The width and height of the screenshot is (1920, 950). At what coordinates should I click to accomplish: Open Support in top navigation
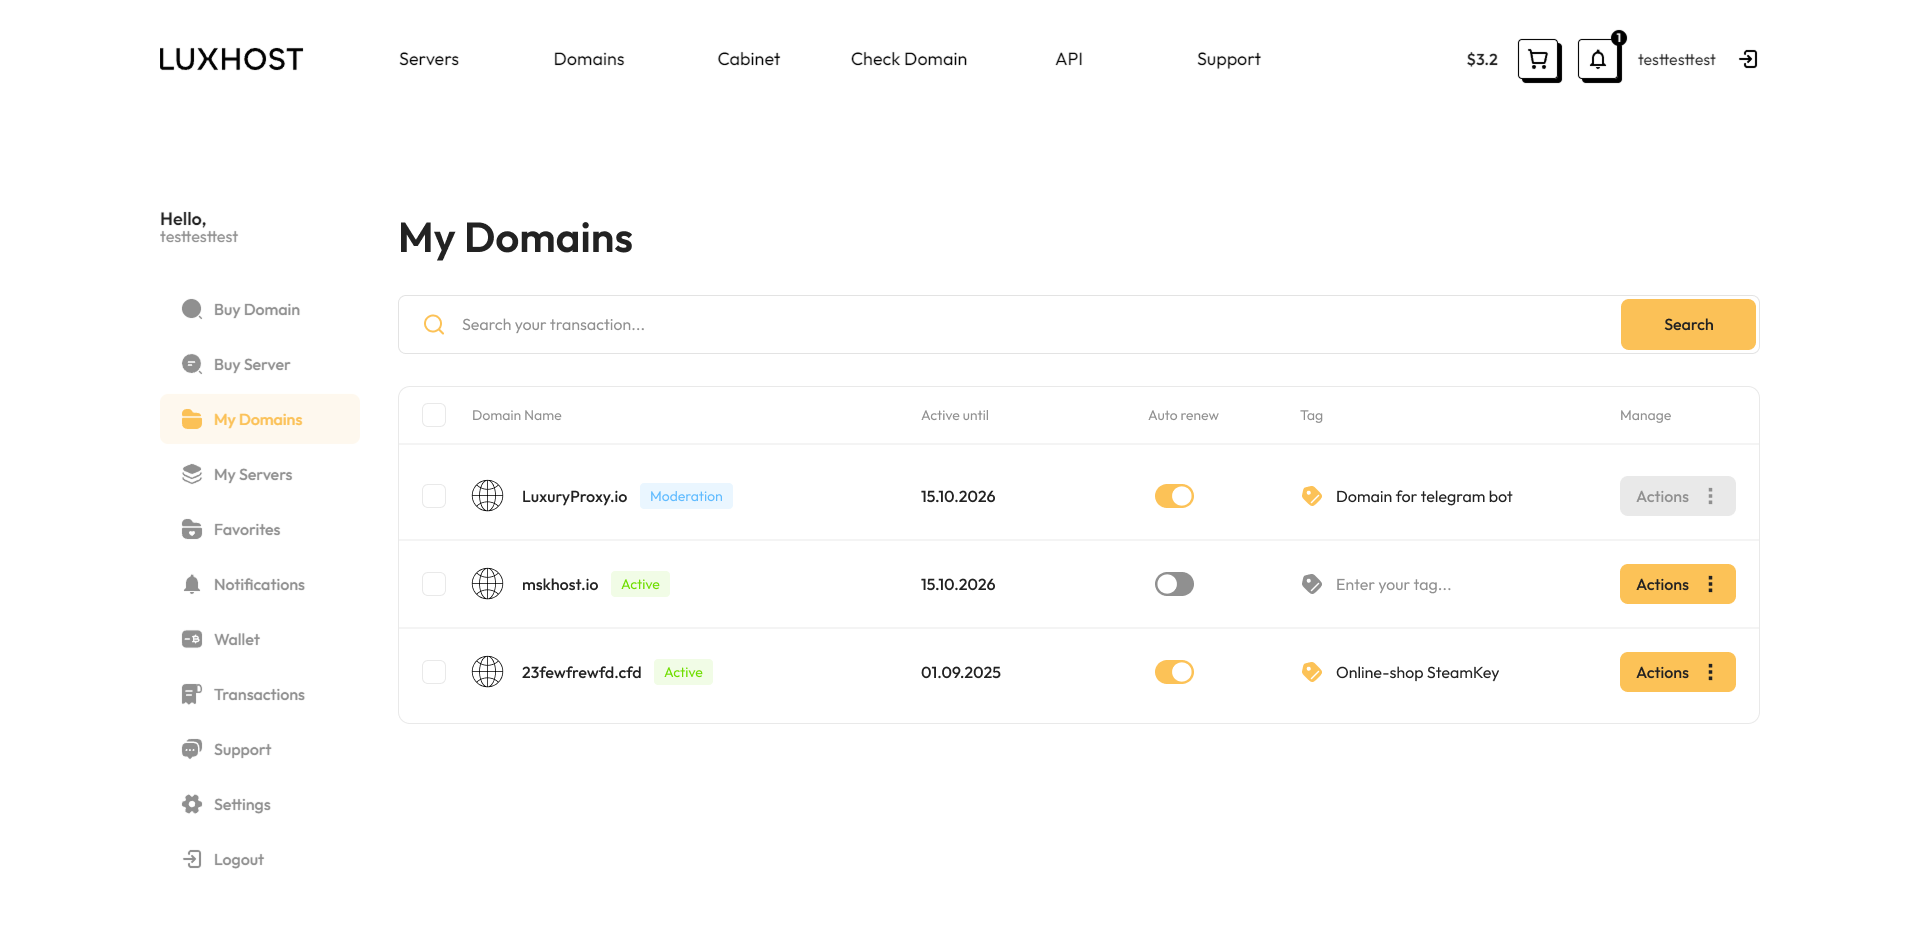[x=1229, y=59]
